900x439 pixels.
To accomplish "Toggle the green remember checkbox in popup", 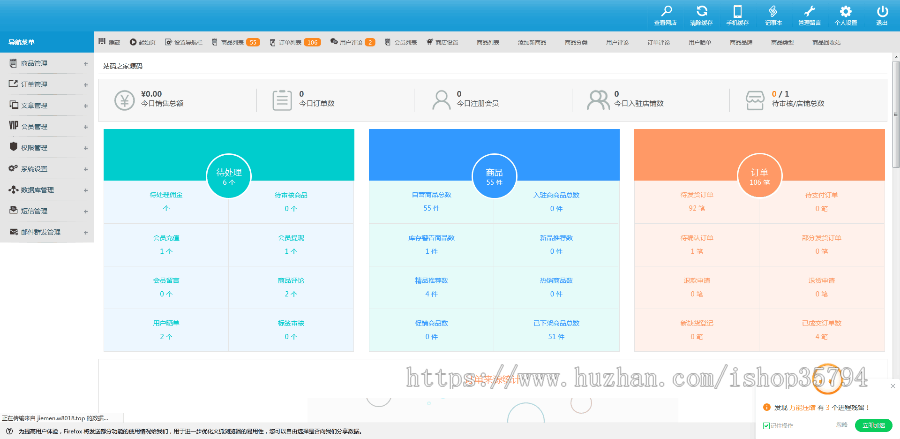I will pos(766,425).
